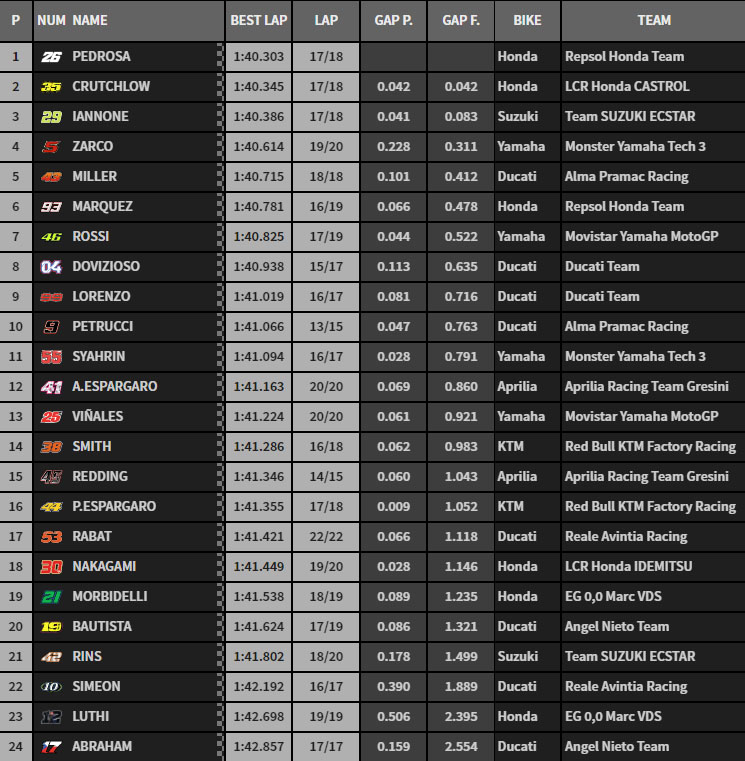Click Crutchlow's number 35 rider icon
Viewport: 745px width, 761px height.
(51, 87)
